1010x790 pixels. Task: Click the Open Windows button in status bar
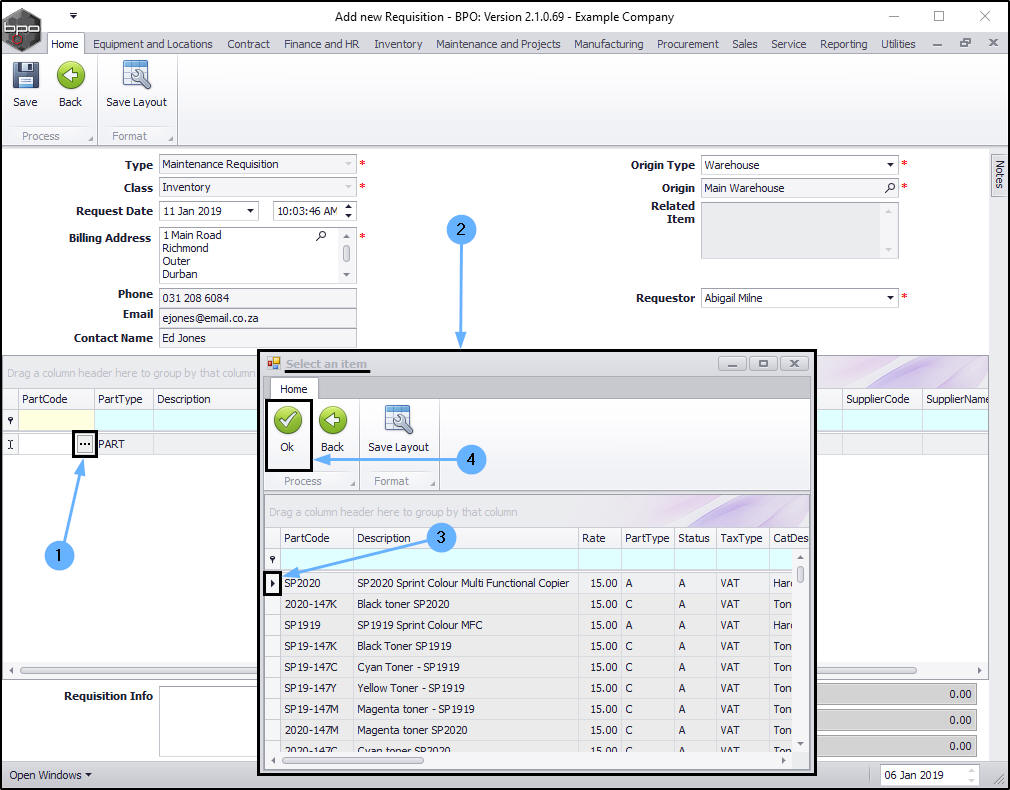50,775
